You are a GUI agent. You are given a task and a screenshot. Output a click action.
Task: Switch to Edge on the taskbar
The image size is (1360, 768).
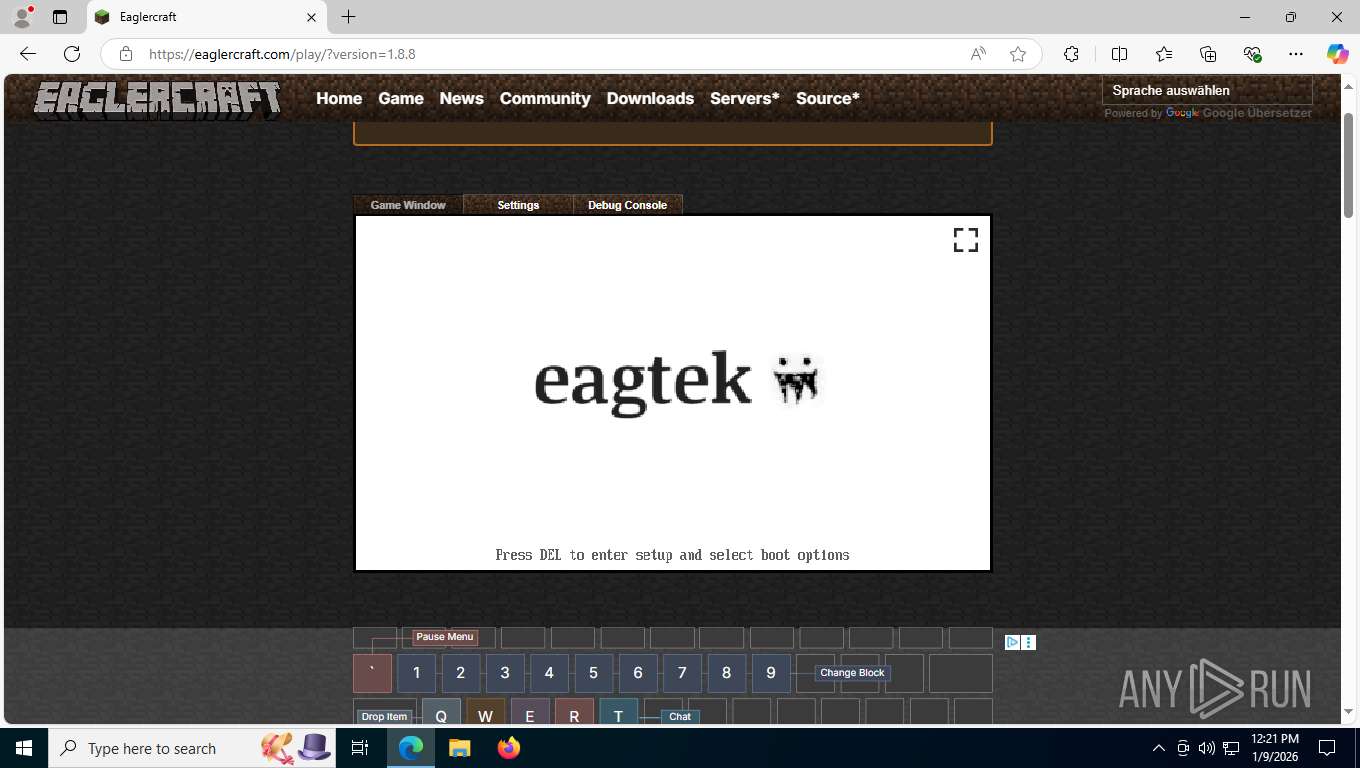411,748
